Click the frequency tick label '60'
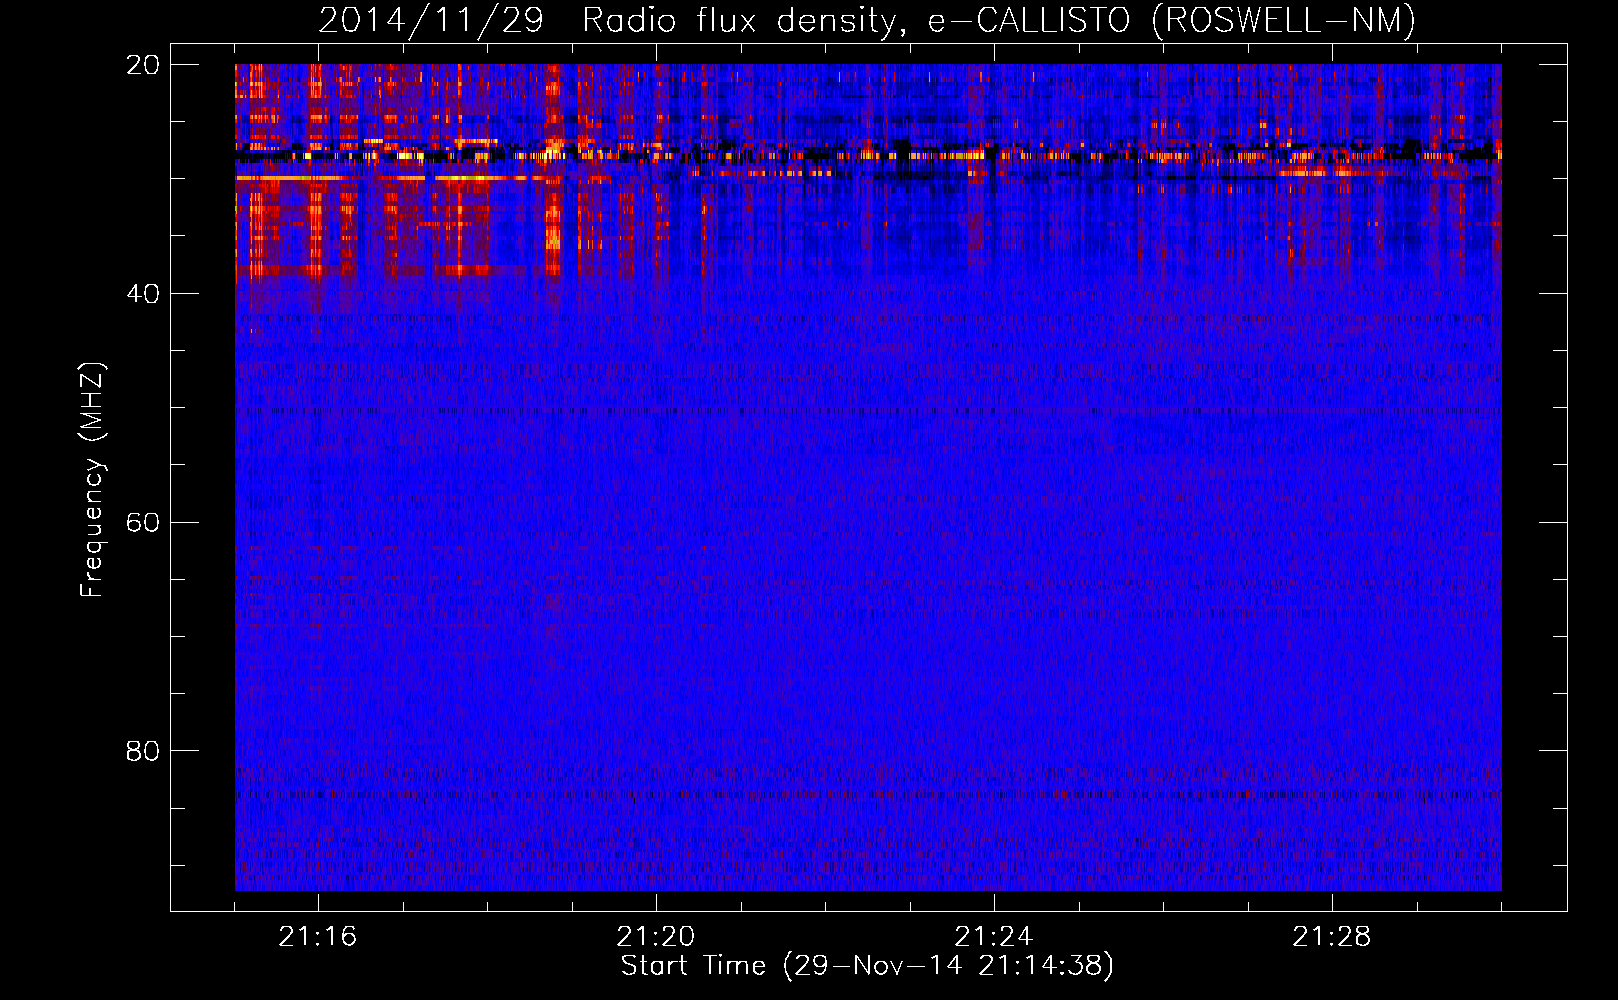This screenshot has height=1000, width=1618. tap(143, 522)
